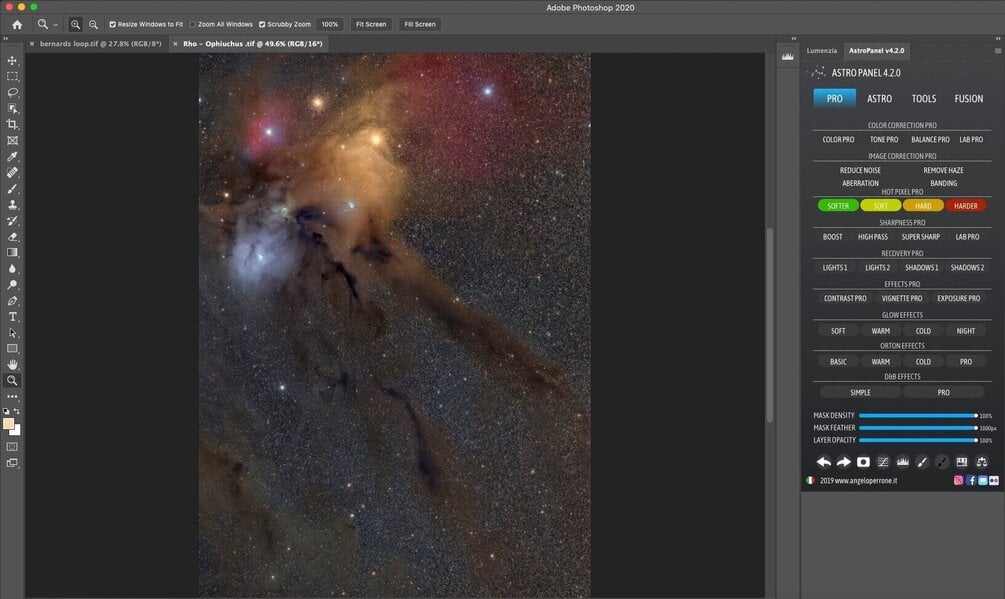Select the Rectangle shape tool

12,349
